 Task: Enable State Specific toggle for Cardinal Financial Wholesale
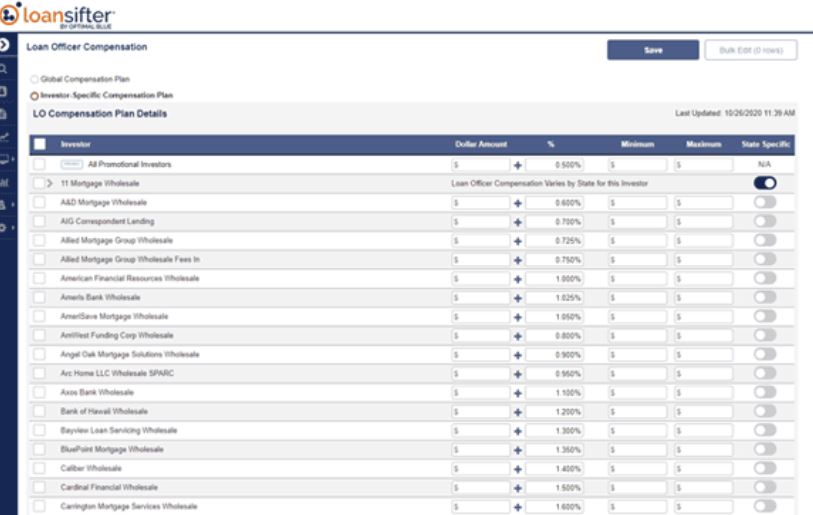click(x=765, y=487)
